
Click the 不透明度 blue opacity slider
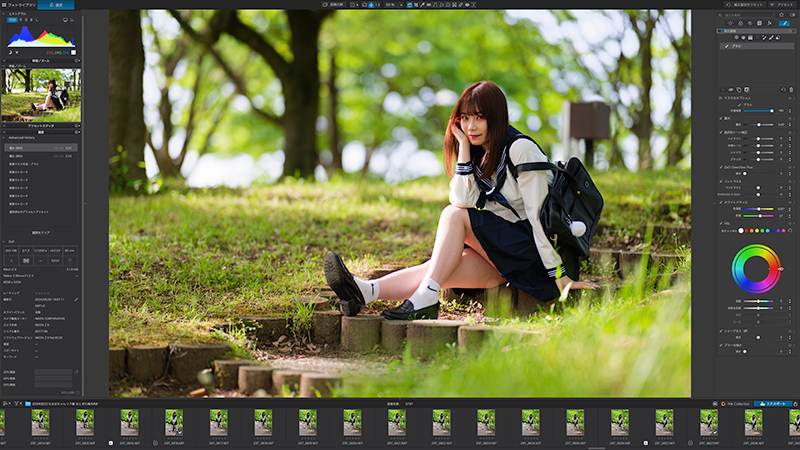point(758,111)
